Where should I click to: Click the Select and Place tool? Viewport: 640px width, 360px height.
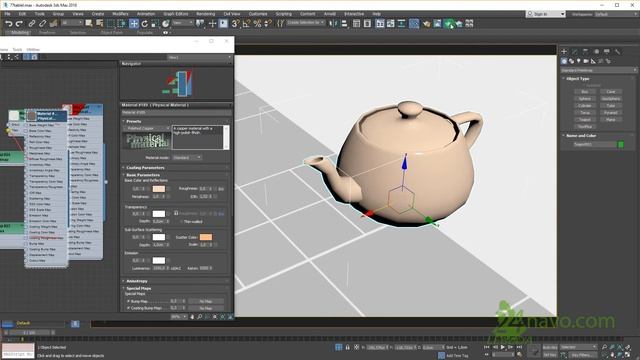[166, 24]
